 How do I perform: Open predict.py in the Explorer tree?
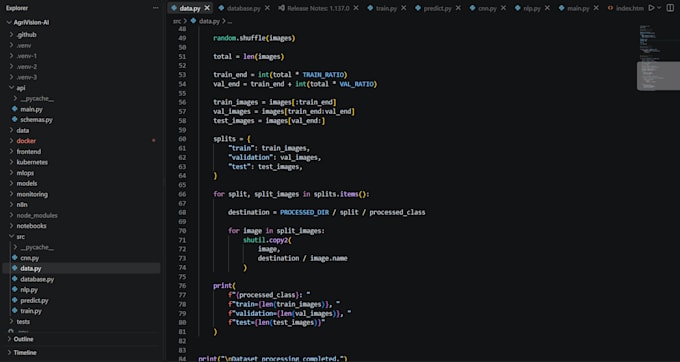(x=34, y=300)
